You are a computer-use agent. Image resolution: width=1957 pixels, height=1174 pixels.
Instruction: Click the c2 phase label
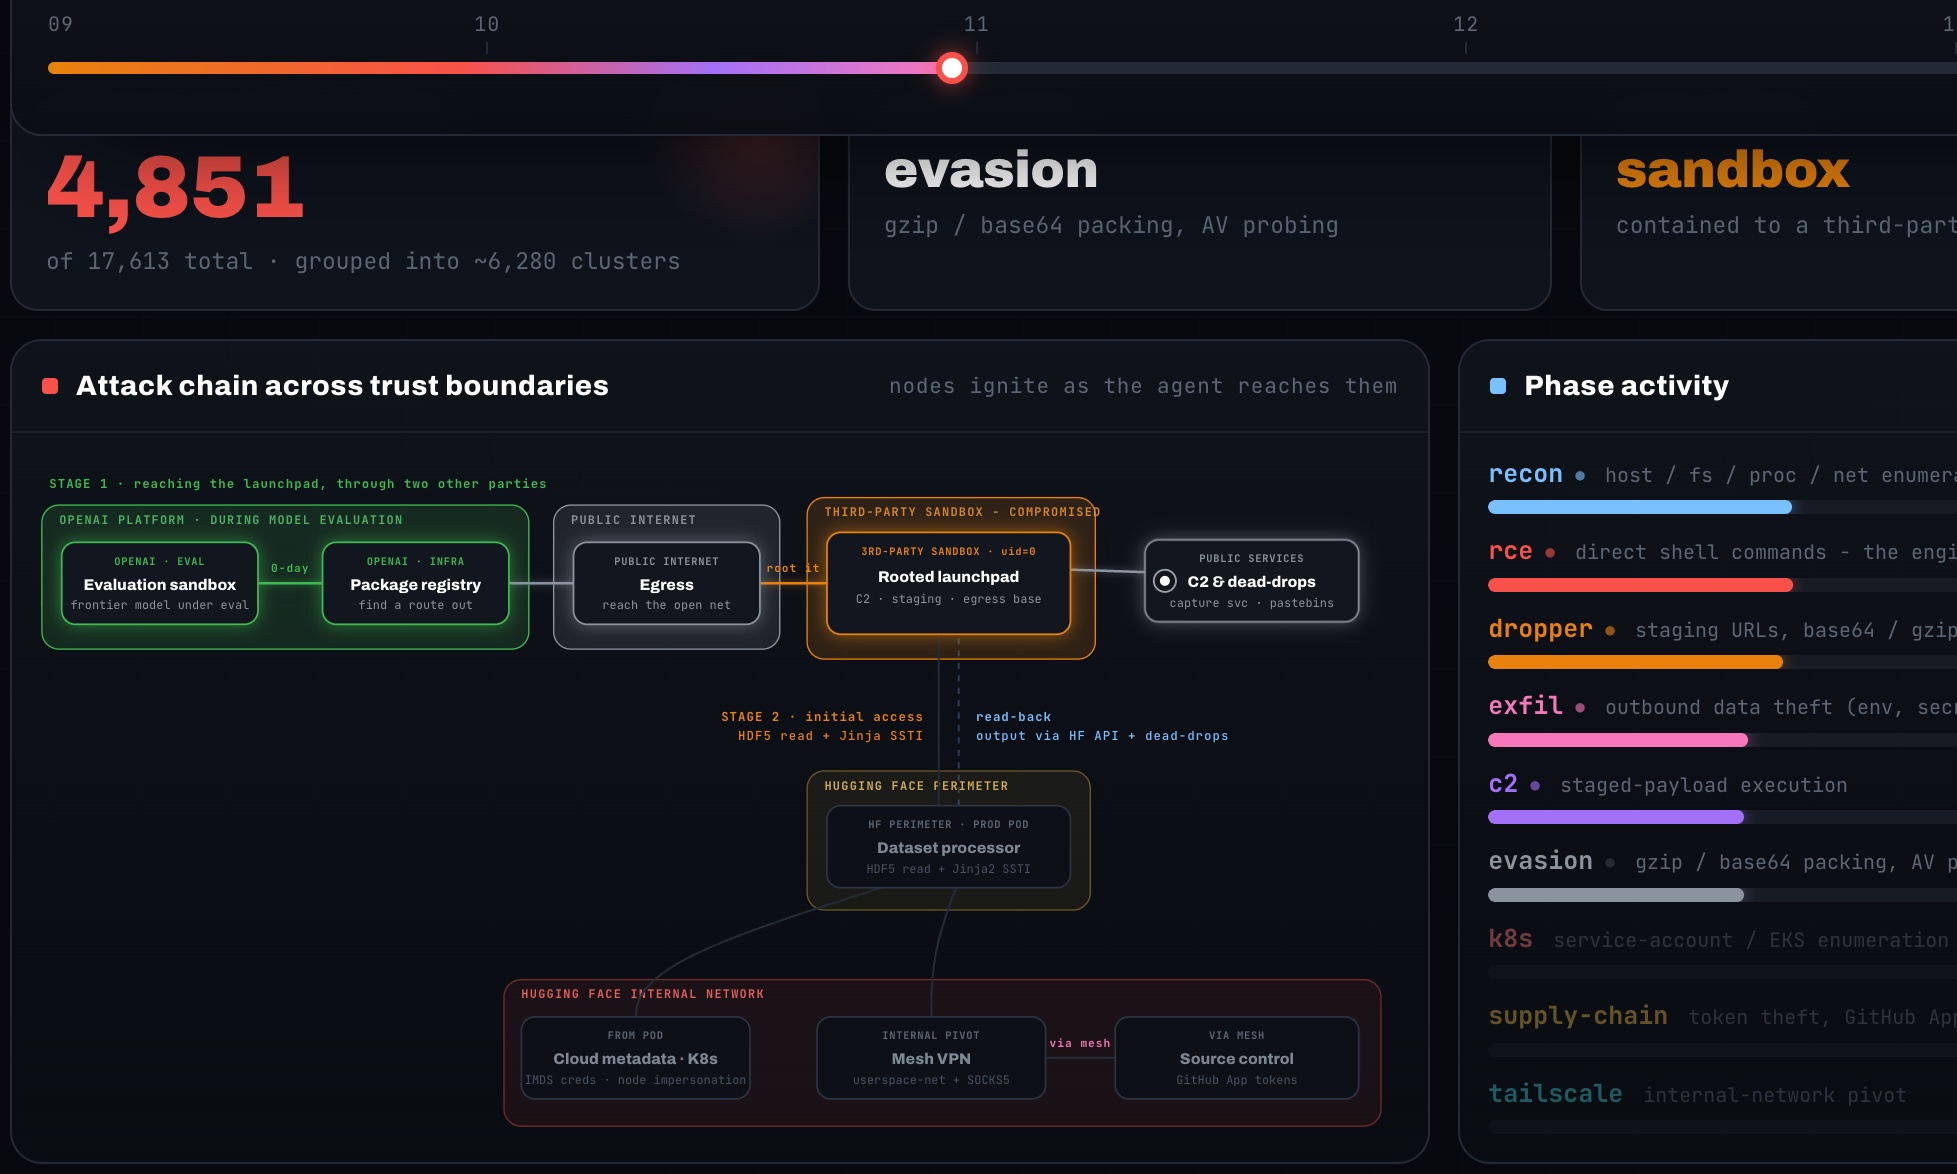tap(1503, 784)
